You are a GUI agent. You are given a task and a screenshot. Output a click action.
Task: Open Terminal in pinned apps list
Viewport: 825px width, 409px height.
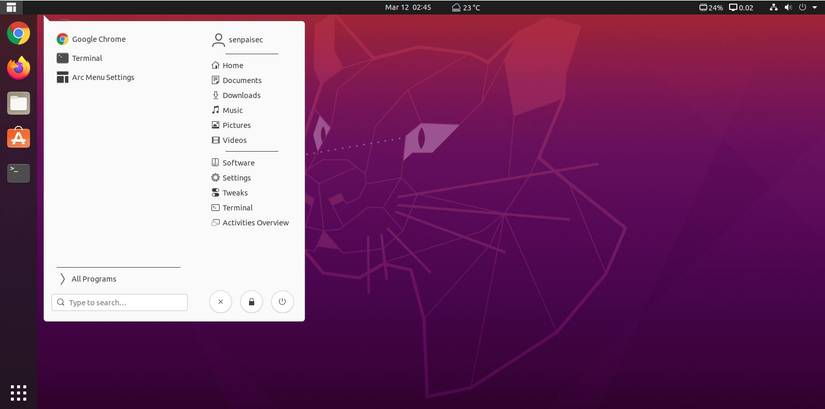pos(79,58)
